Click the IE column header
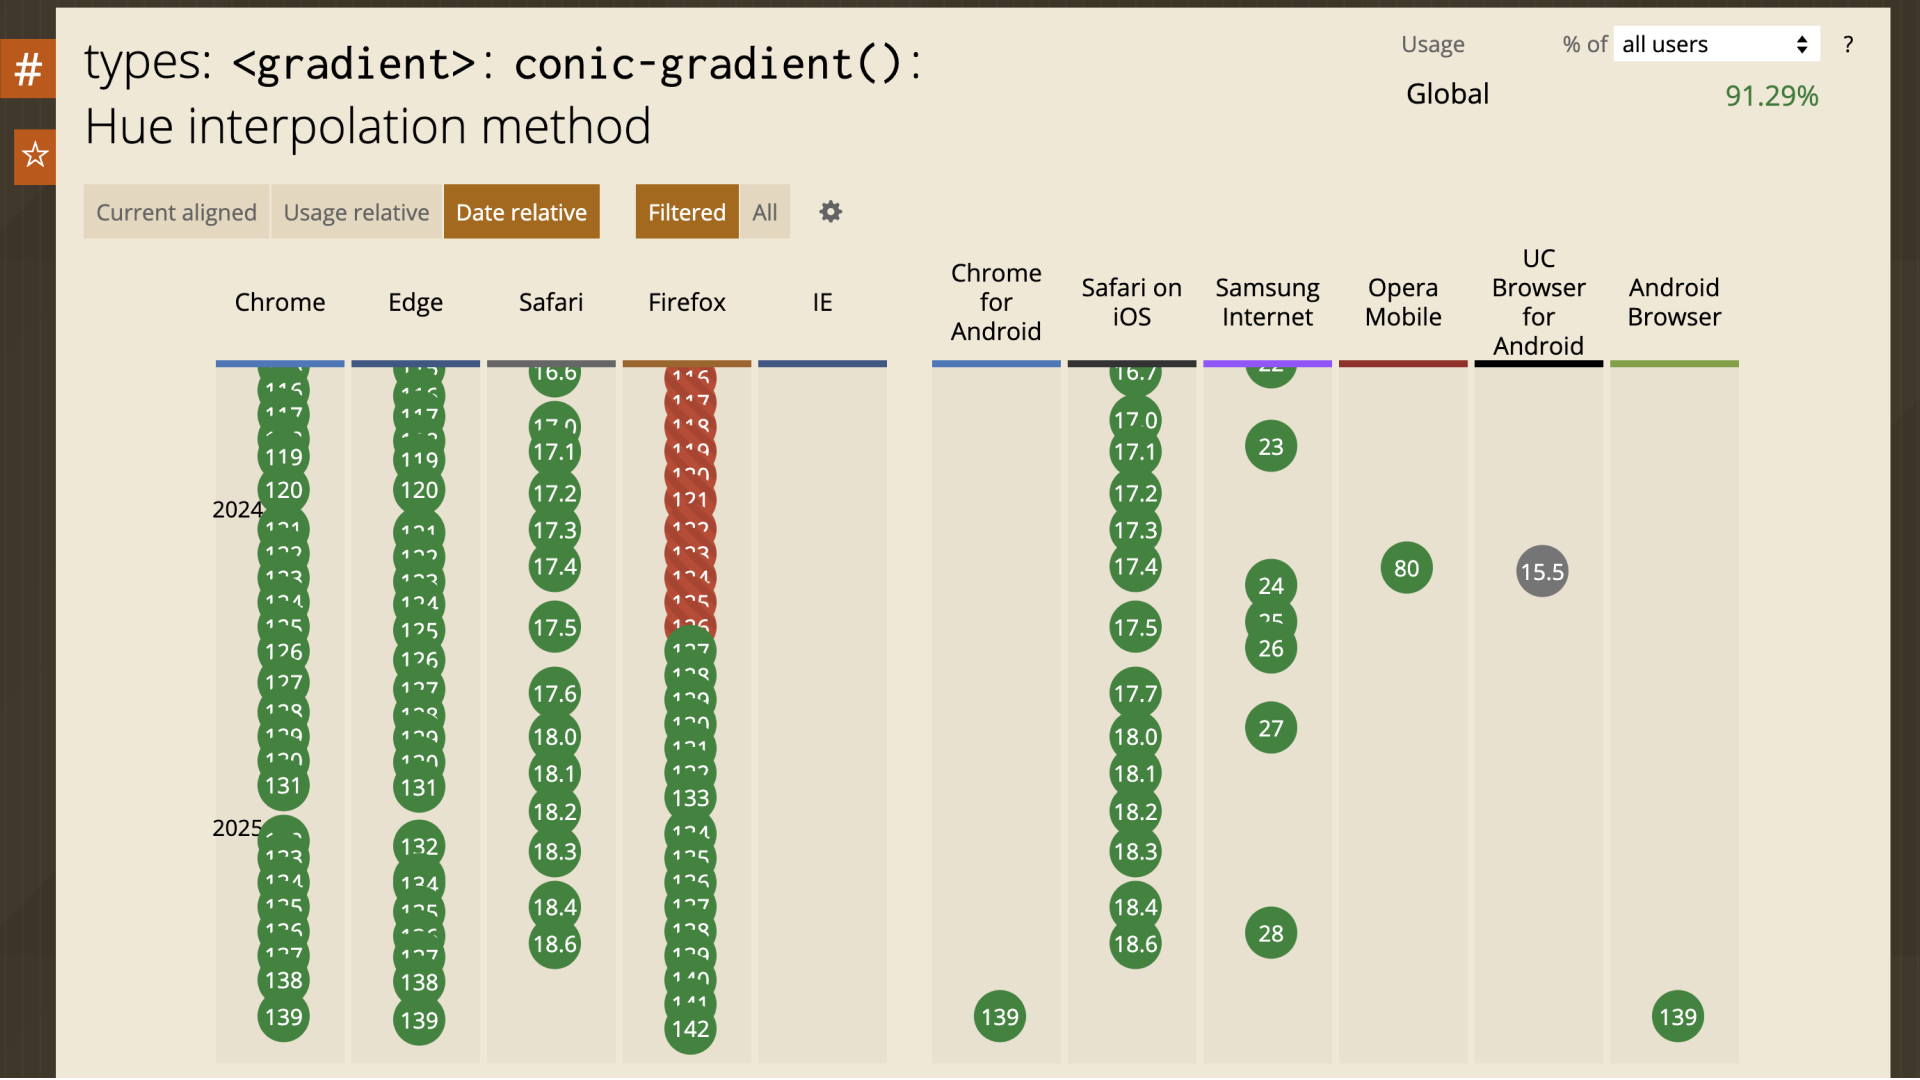1920x1080 pixels. (x=822, y=302)
